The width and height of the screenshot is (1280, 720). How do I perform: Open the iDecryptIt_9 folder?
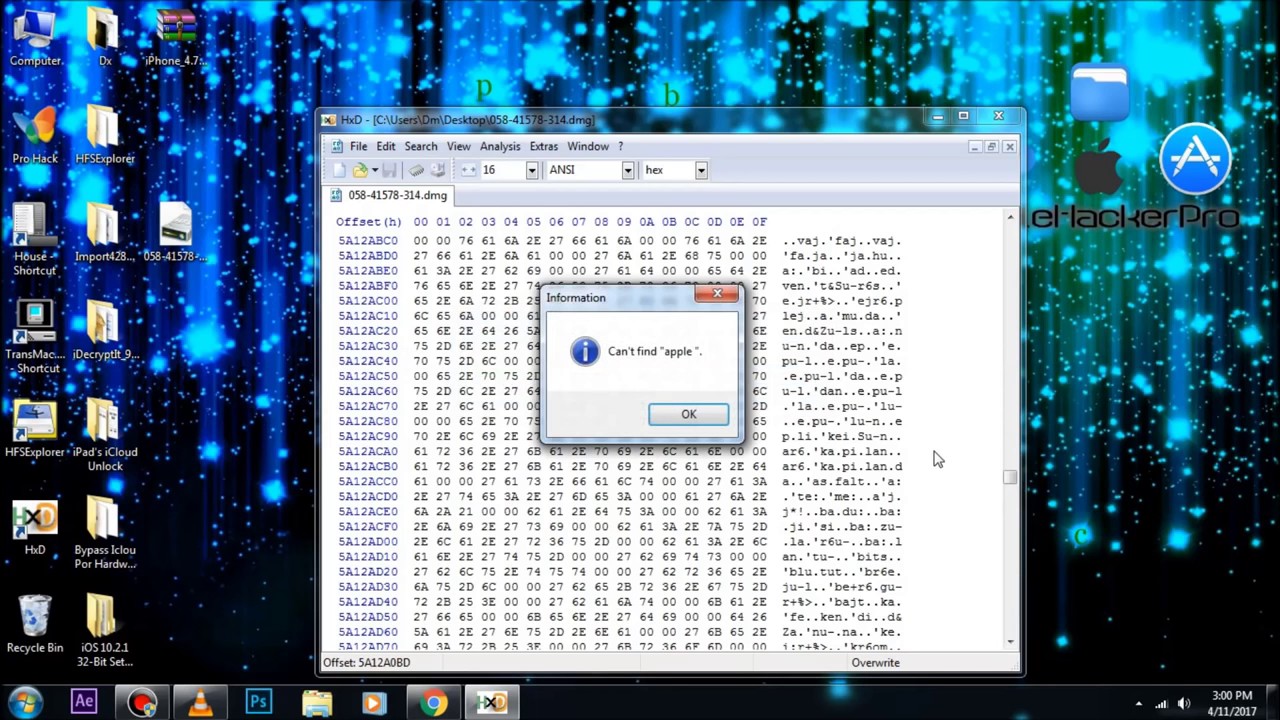(104, 331)
